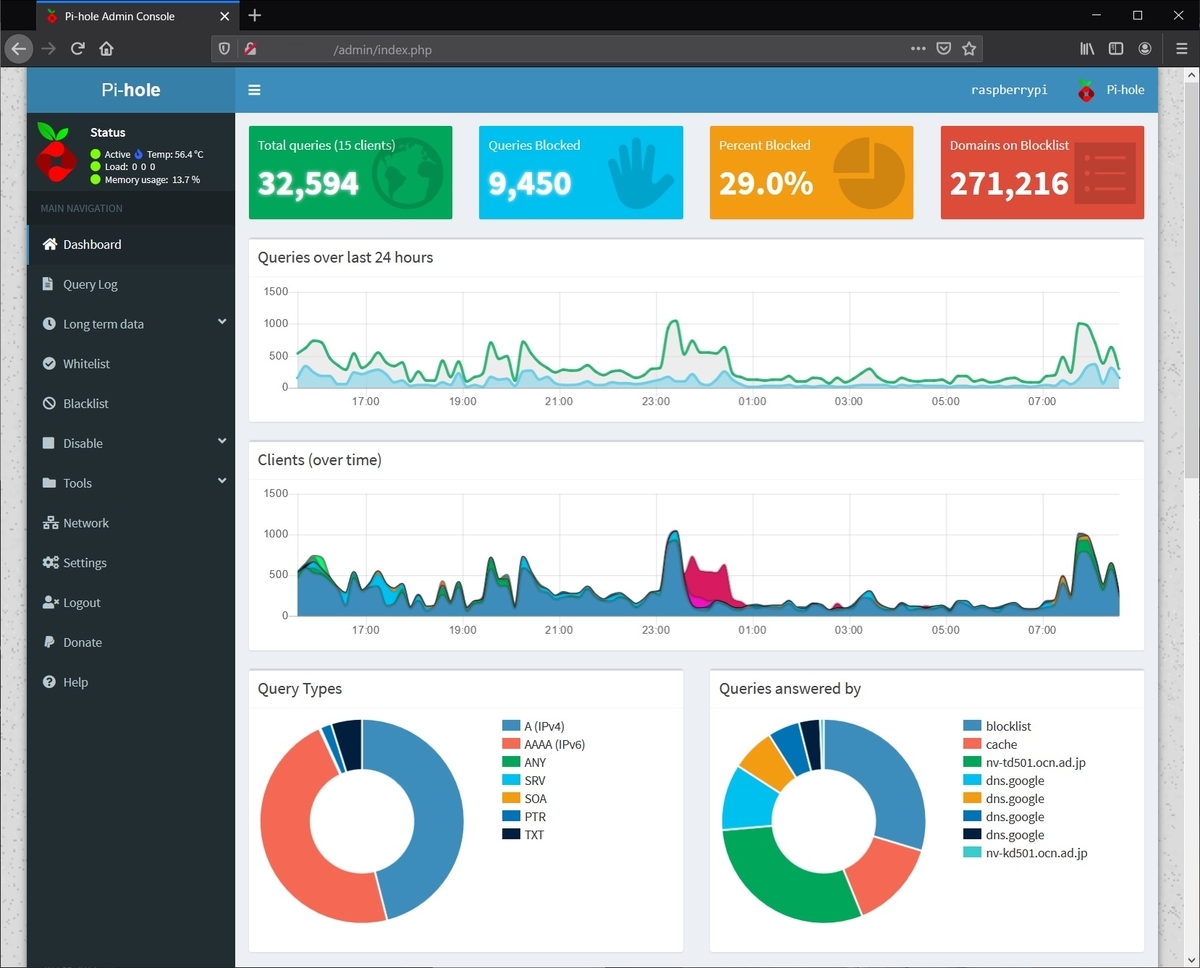Toggle cache legend color swatch
The height and width of the screenshot is (968, 1200).
coord(972,744)
